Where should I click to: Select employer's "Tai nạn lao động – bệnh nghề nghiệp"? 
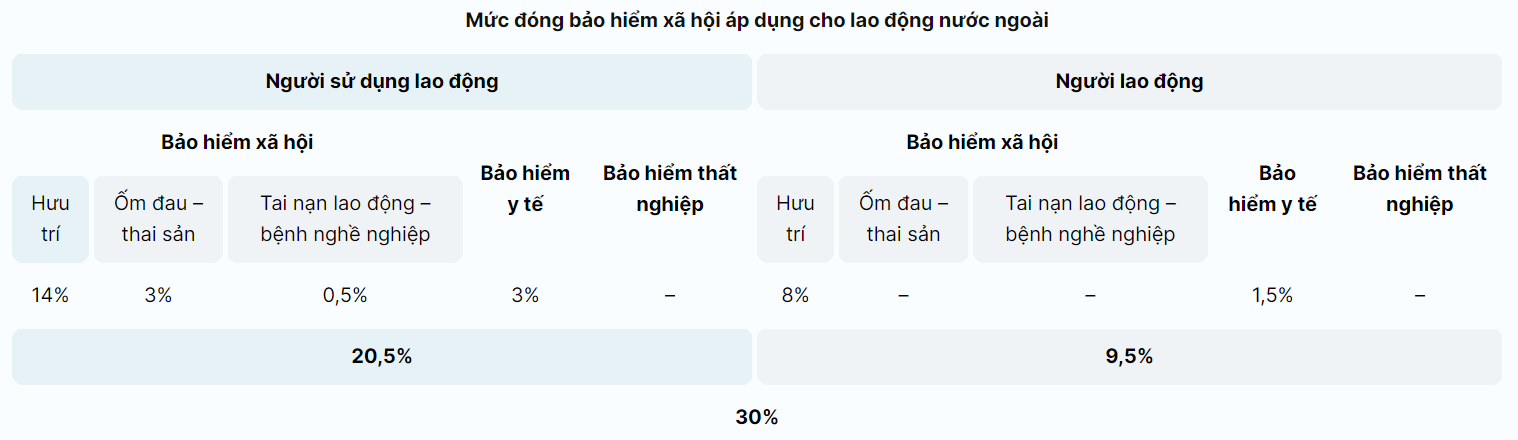(345, 219)
